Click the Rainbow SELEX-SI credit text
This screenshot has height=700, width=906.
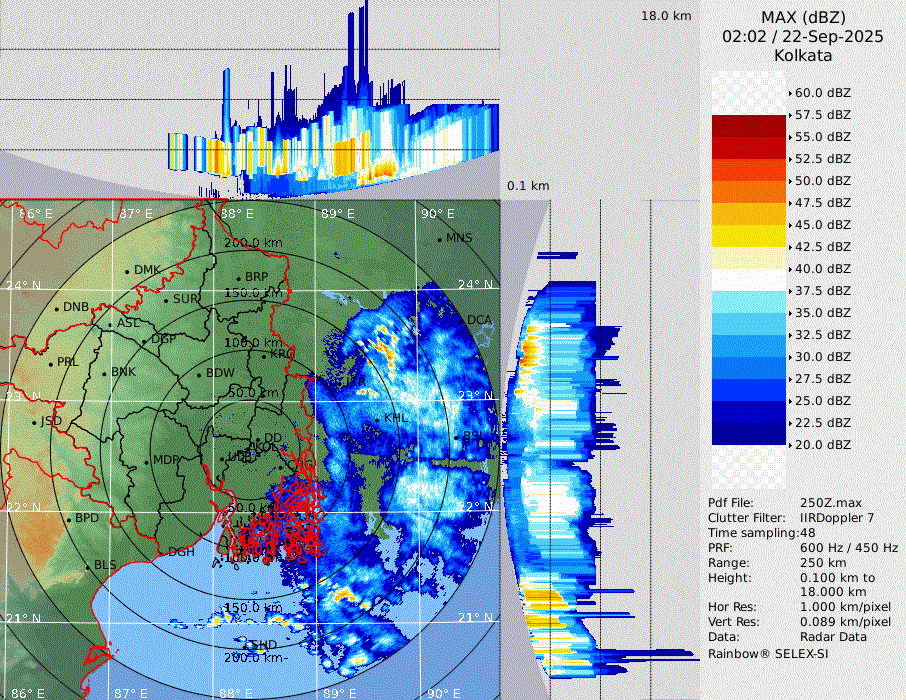(768, 653)
